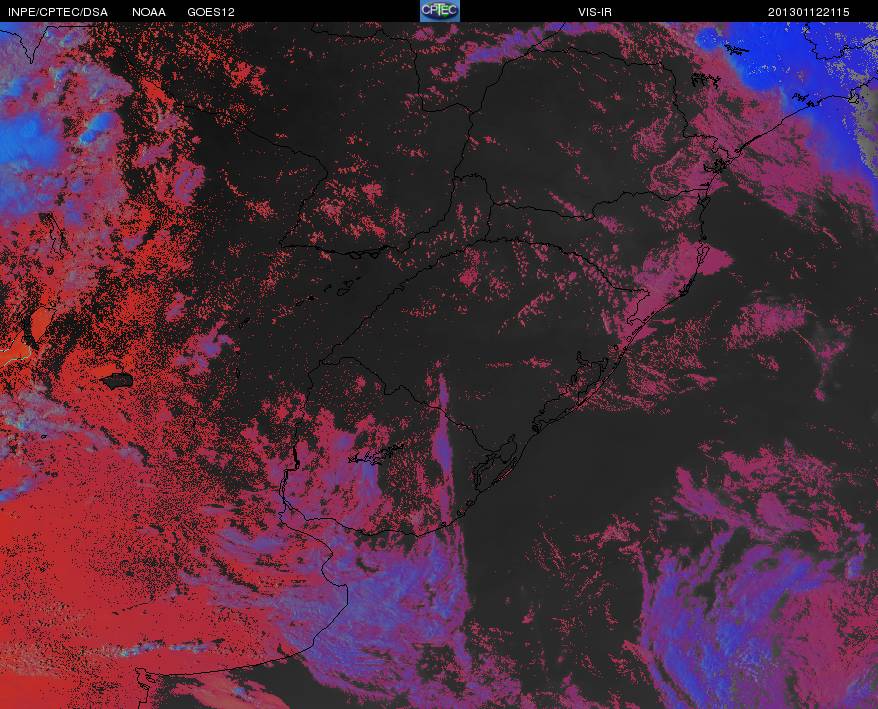Click the CPTEC logo in the header

(x=440, y=11)
